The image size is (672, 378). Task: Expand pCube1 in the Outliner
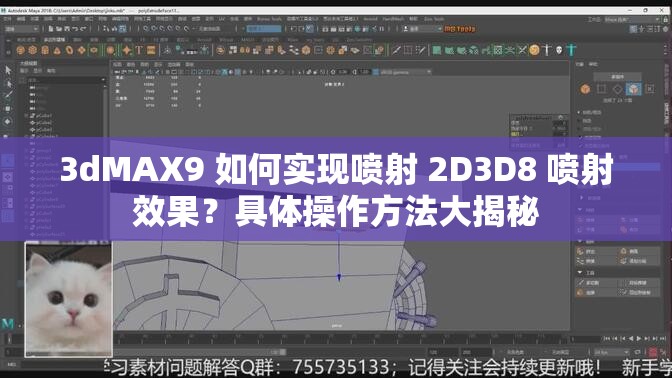coord(27,116)
